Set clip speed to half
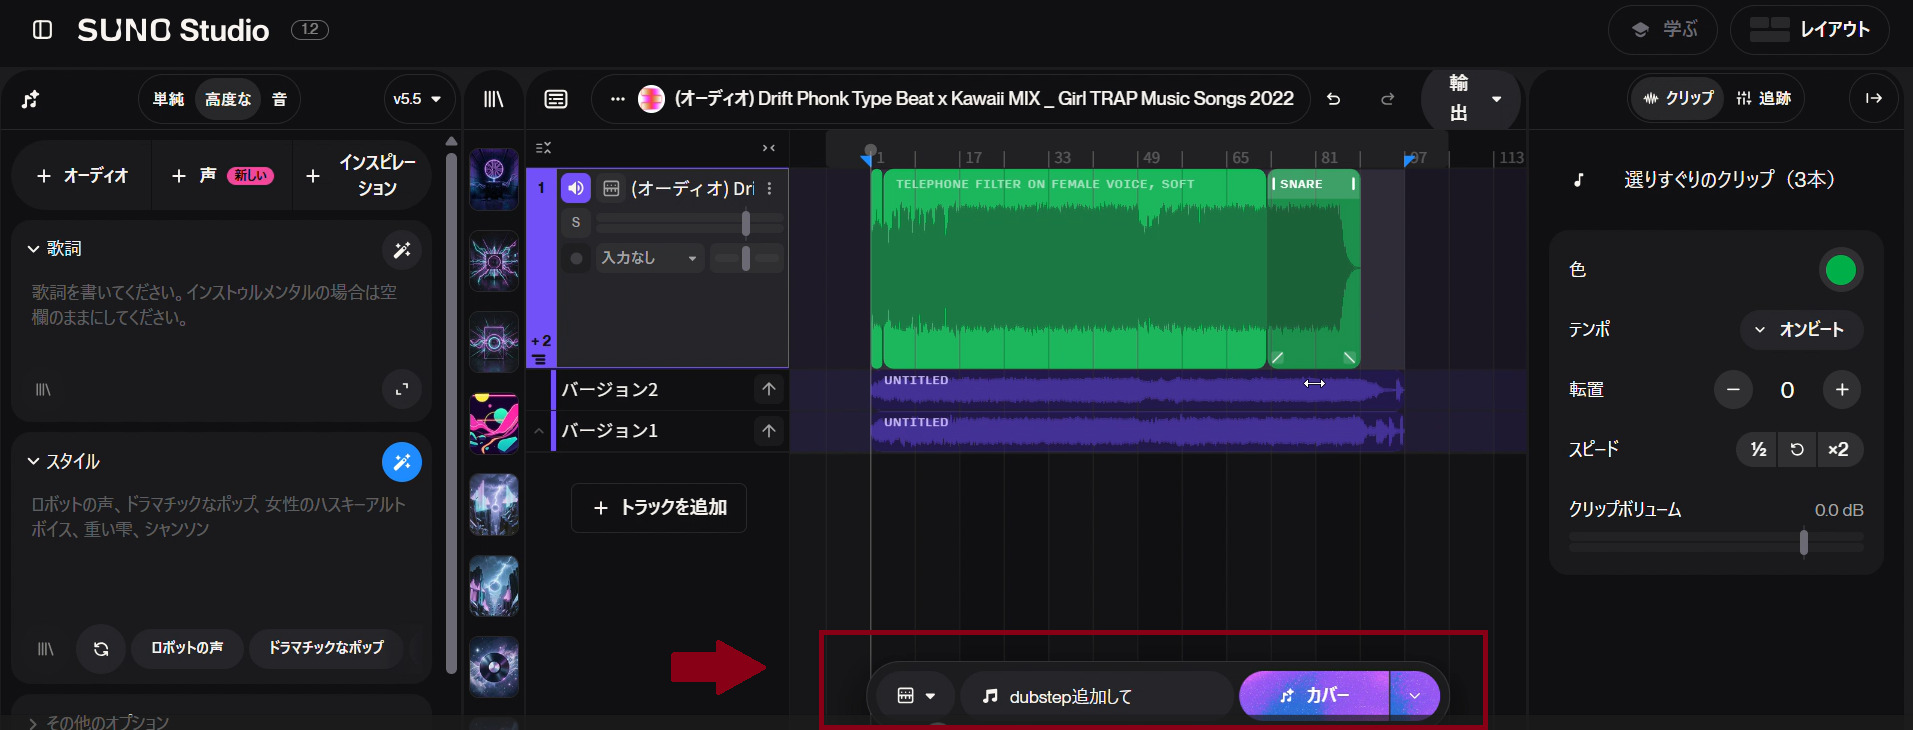1913x730 pixels. click(x=1758, y=450)
